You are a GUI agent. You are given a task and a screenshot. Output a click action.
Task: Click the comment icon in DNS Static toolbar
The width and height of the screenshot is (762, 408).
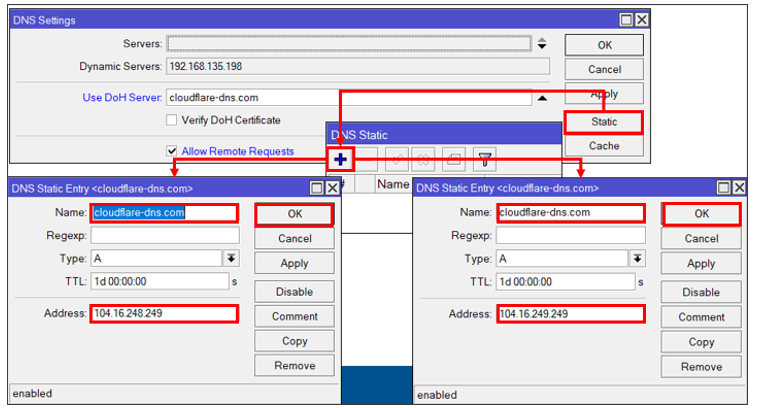454,159
